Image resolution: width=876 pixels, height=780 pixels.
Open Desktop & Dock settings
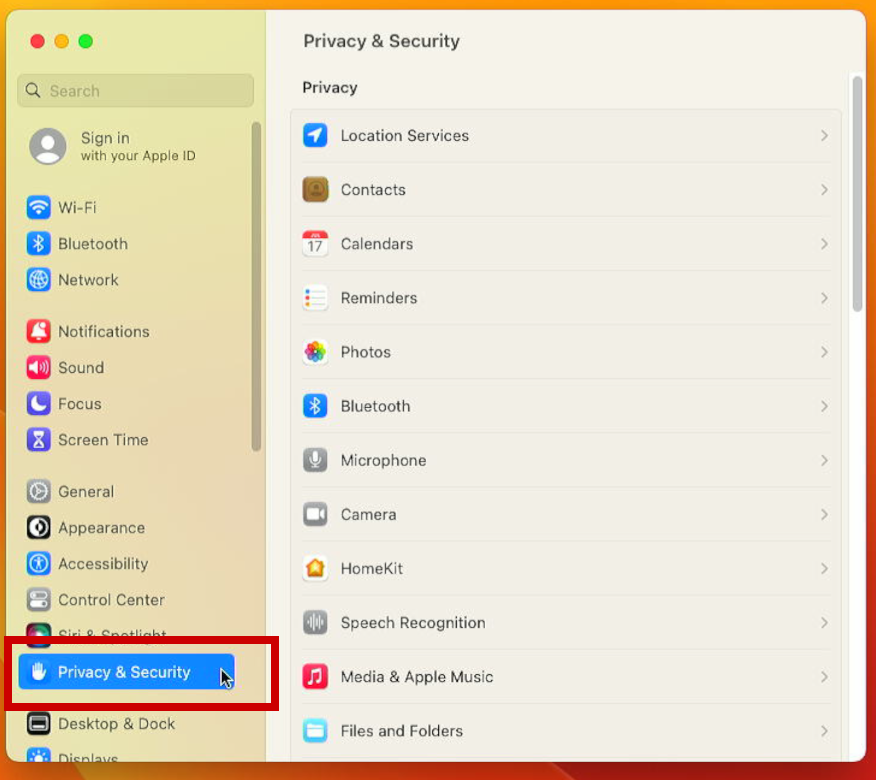(x=117, y=724)
